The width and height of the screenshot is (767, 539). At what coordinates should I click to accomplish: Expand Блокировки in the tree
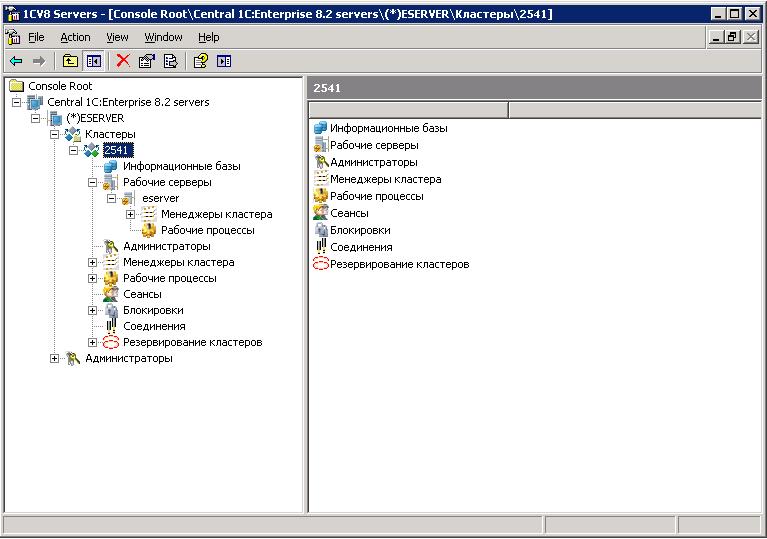pyautogui.click(x=92, y=311)
